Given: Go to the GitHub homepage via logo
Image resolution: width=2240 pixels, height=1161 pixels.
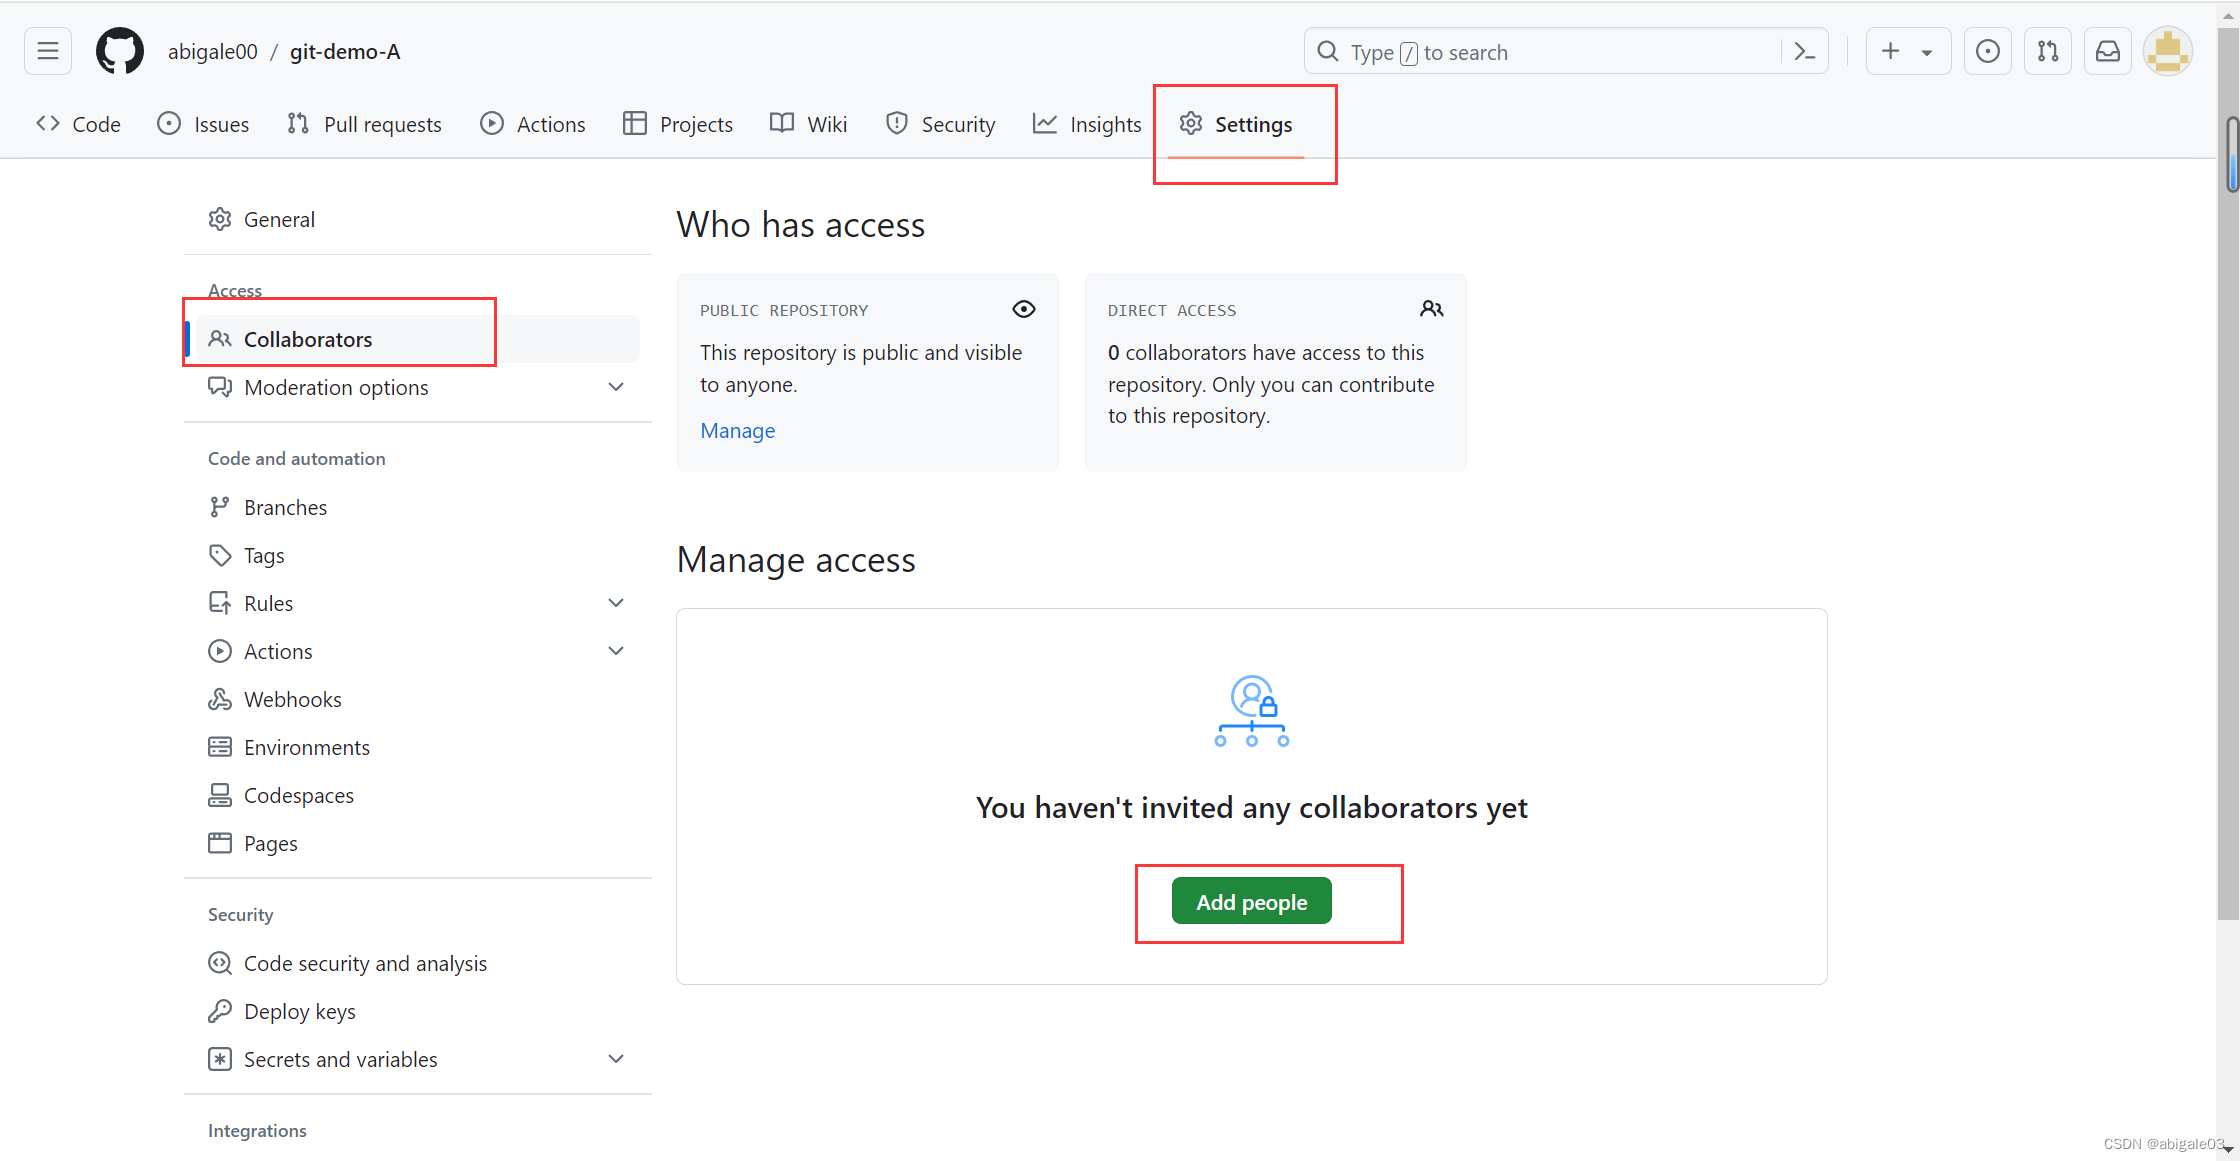Looking at the screenshot, I should coord(120,51).
